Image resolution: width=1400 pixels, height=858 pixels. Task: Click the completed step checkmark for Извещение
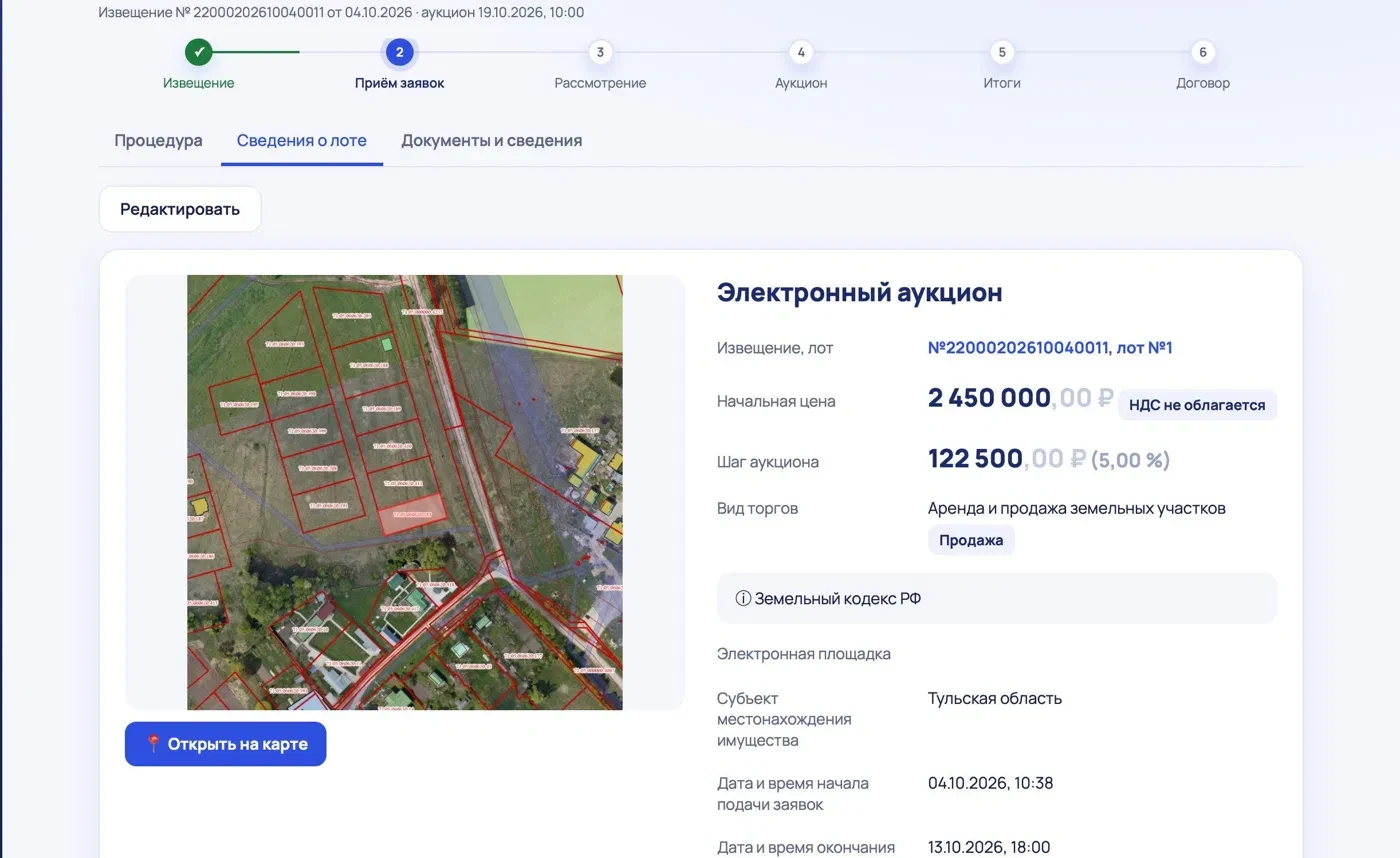199,52
